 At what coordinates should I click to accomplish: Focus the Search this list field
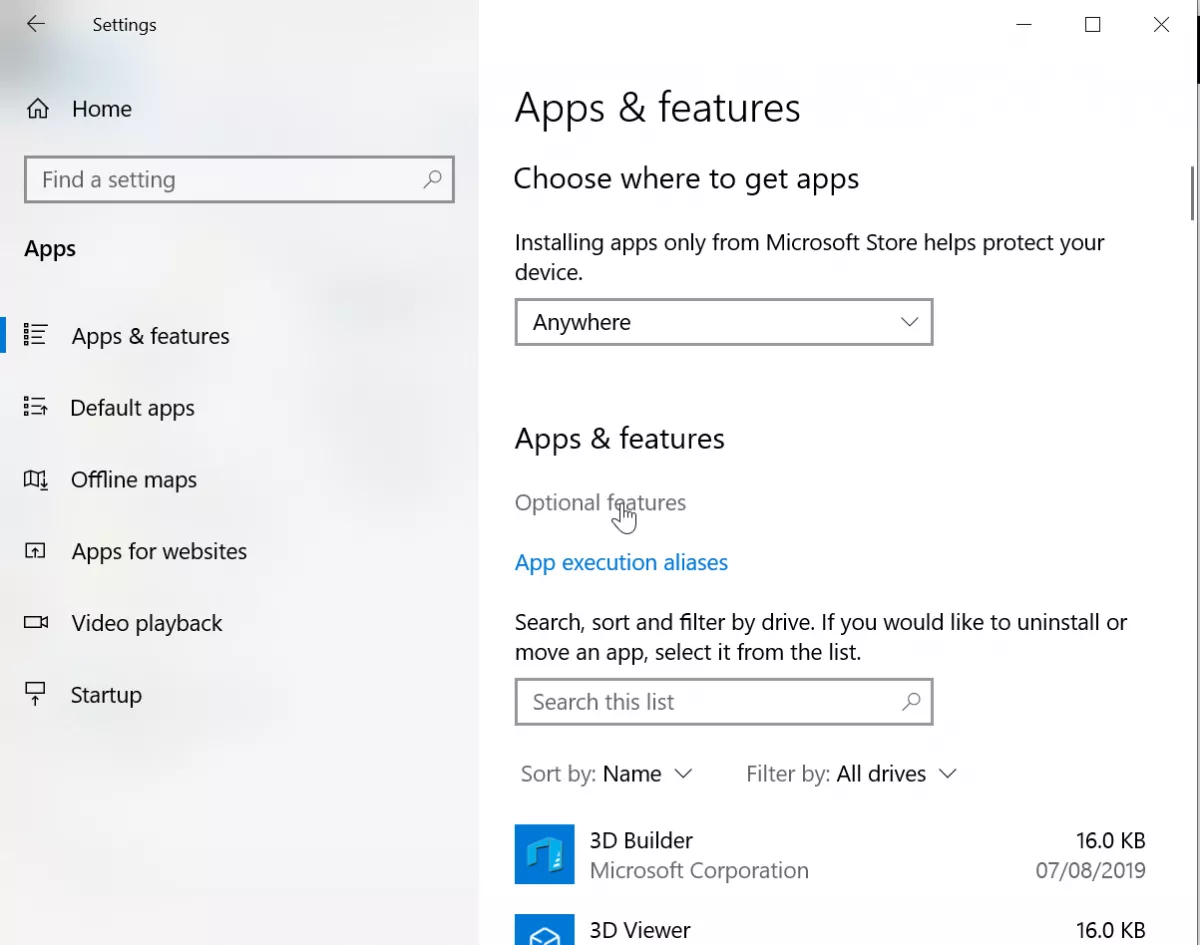(724, 702)
